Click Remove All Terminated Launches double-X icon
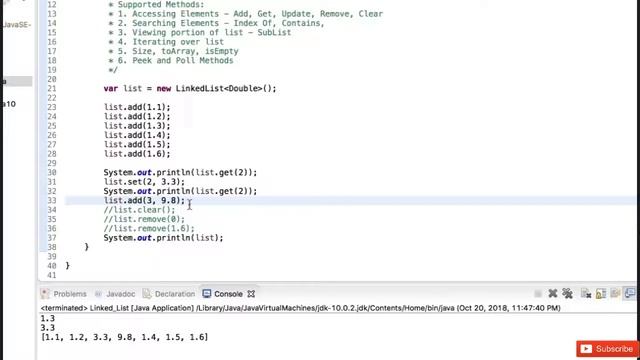640x360 pixels. (x=567, y=293)
